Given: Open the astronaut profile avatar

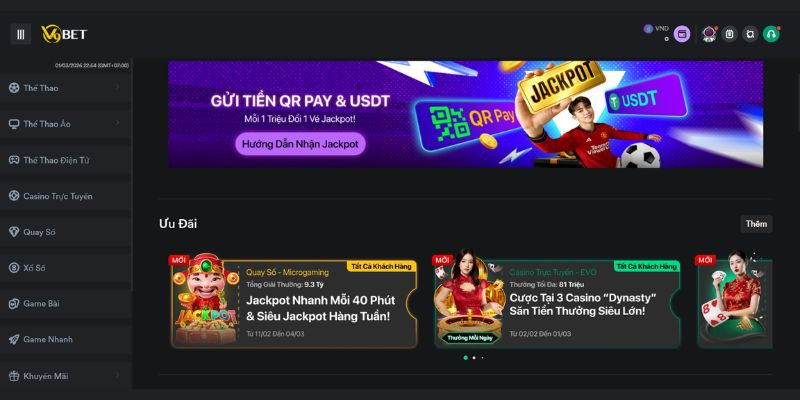Looking at the screenshot, I should pos(709,34).
